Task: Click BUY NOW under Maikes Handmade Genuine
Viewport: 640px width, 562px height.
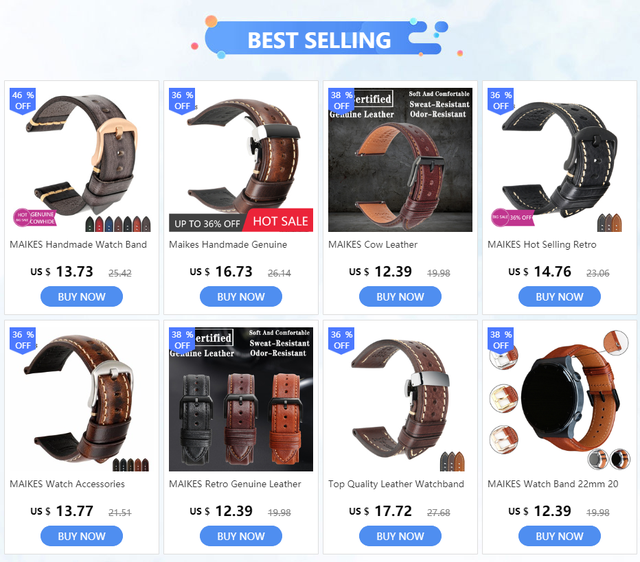Action: [241, 297]
